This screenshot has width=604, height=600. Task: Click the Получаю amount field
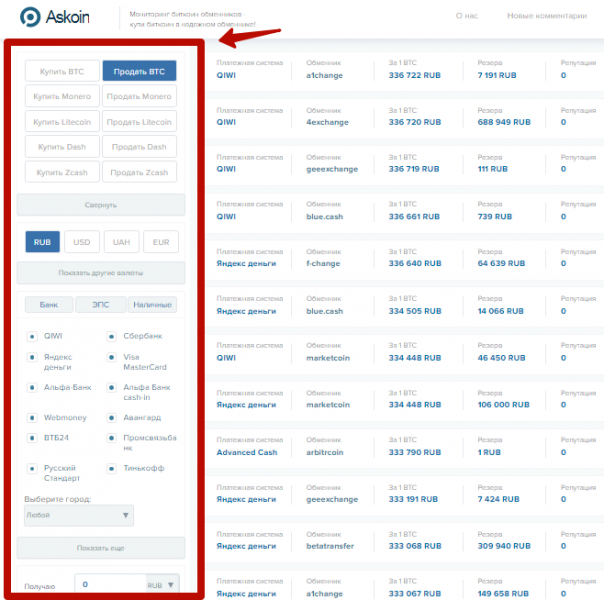[110, 585]
